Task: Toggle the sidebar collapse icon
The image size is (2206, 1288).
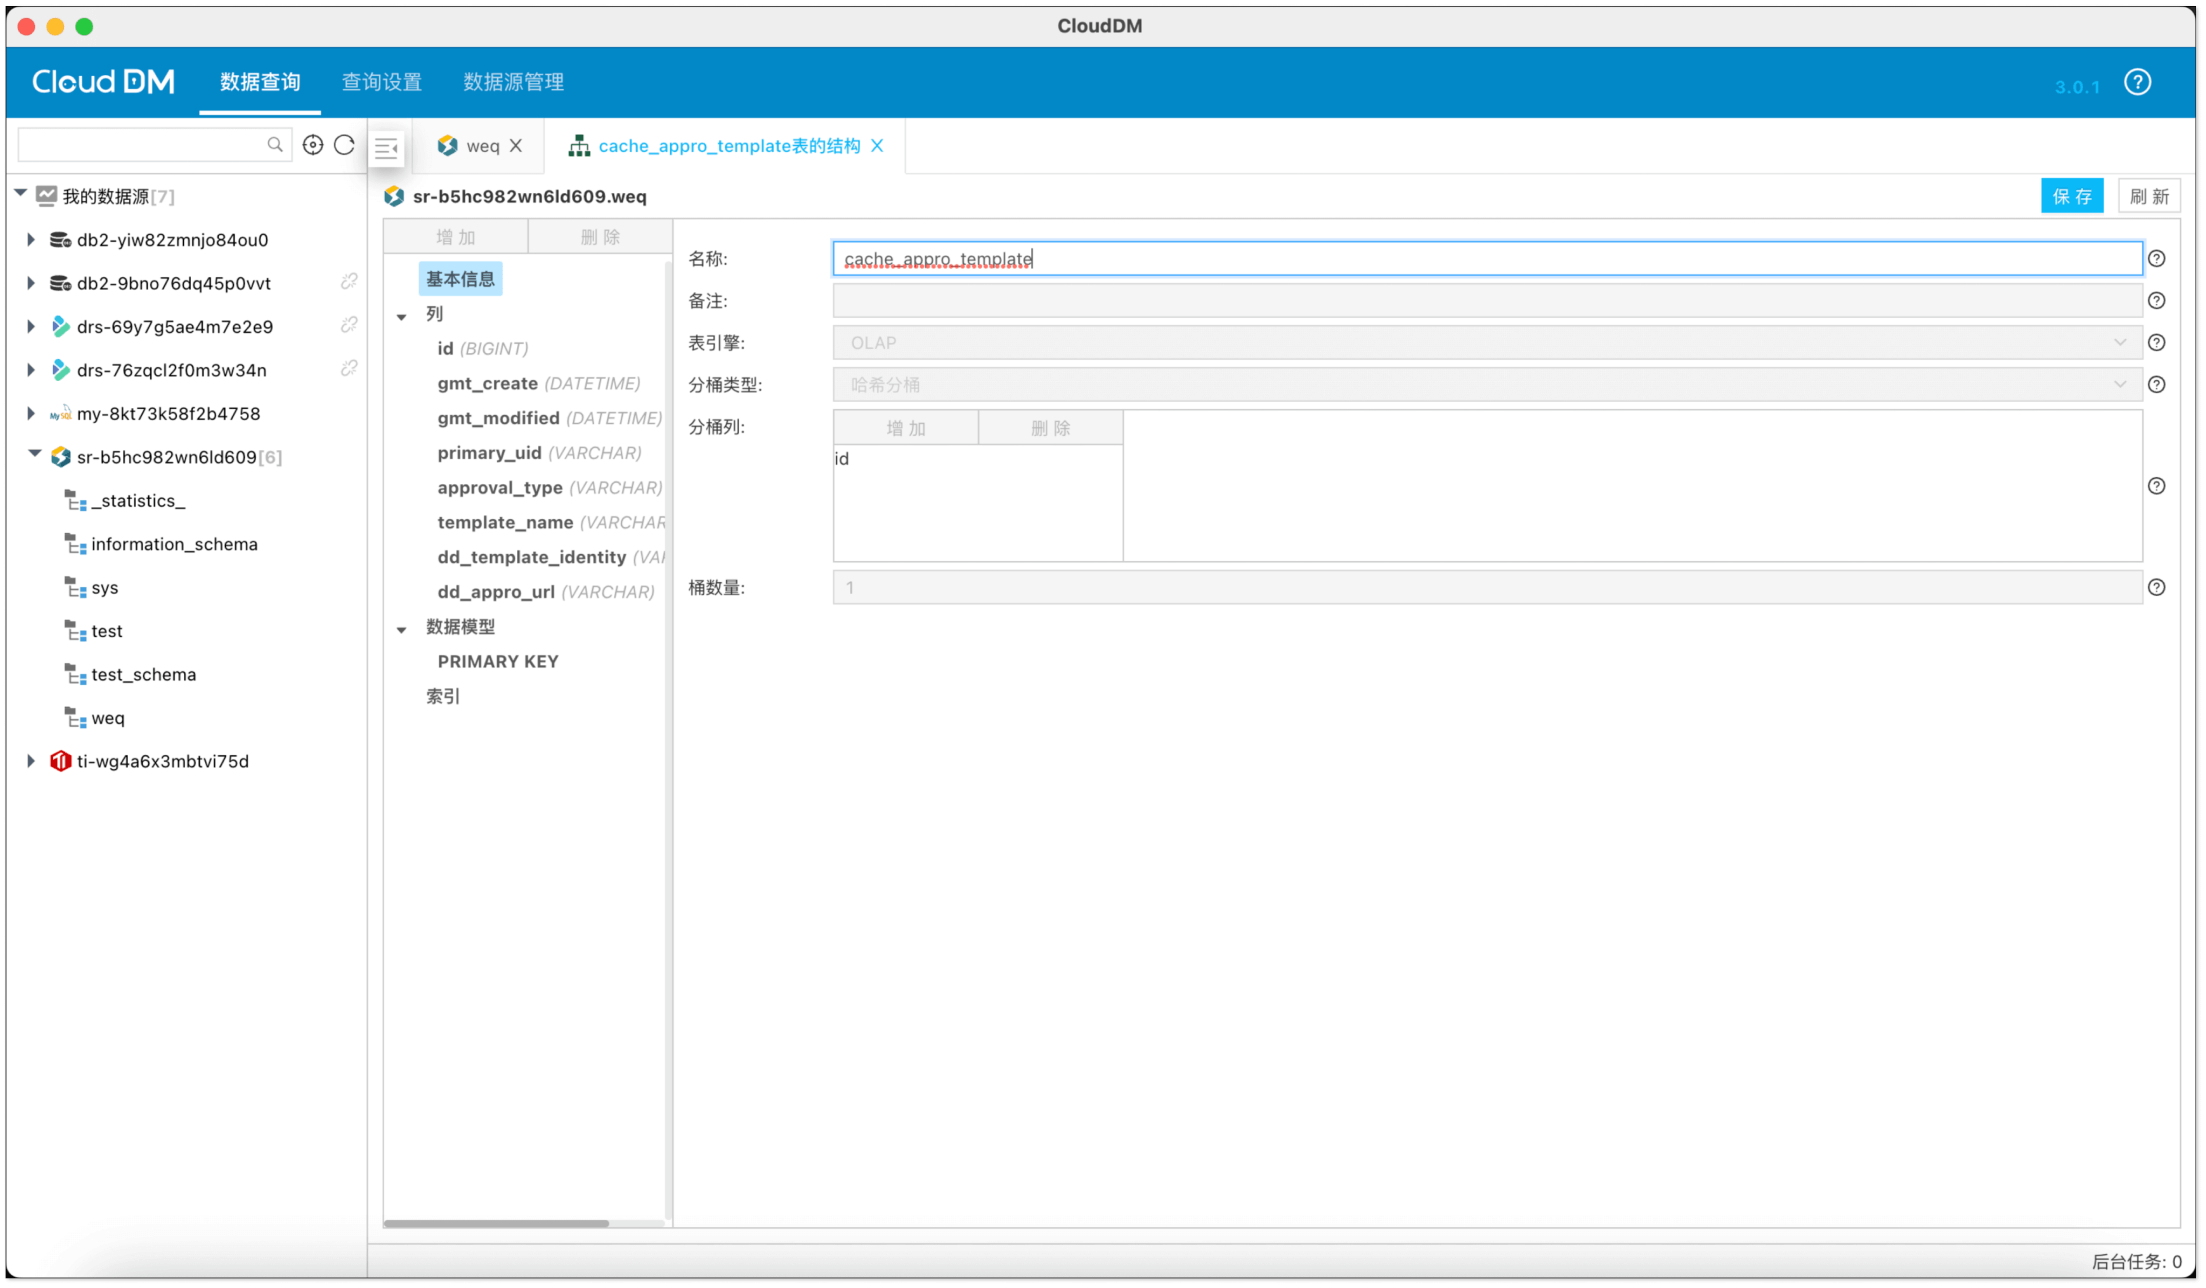Action: click(387, 149)
